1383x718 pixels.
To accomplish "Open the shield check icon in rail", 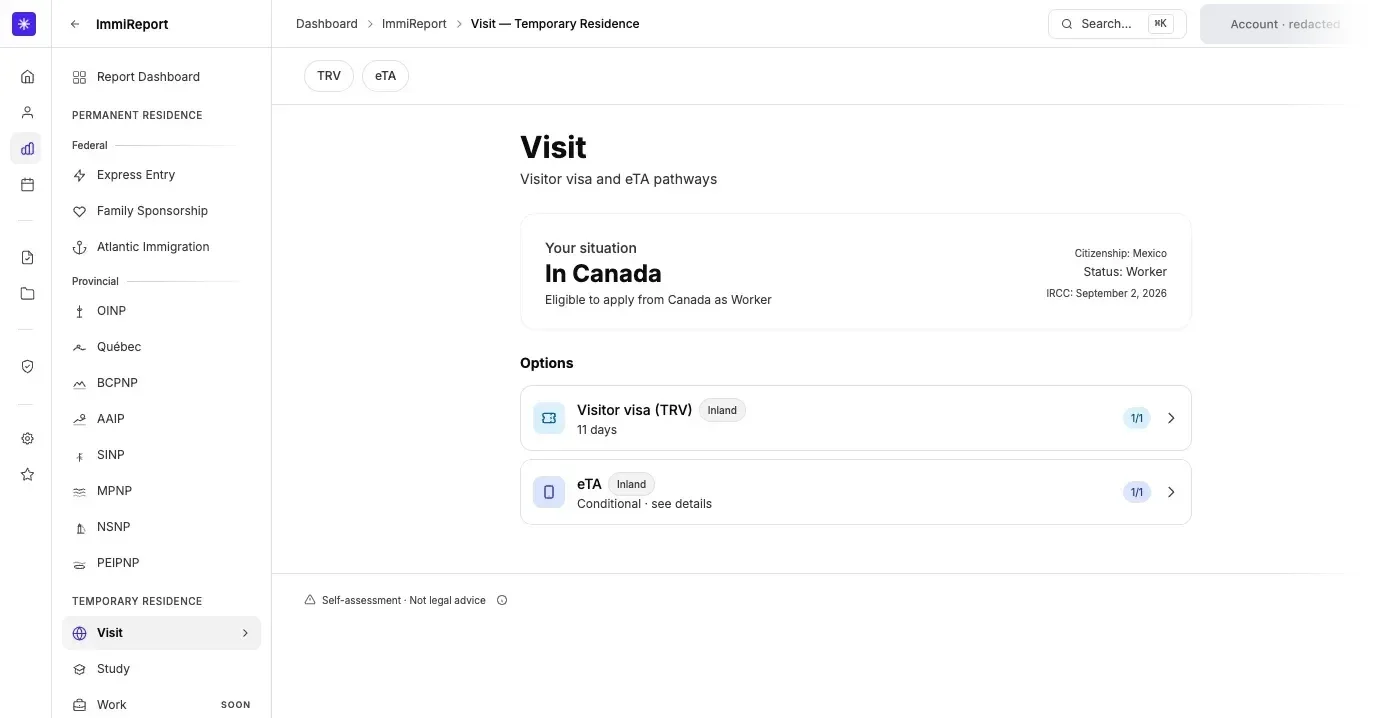I will click(x=27, y=367).
